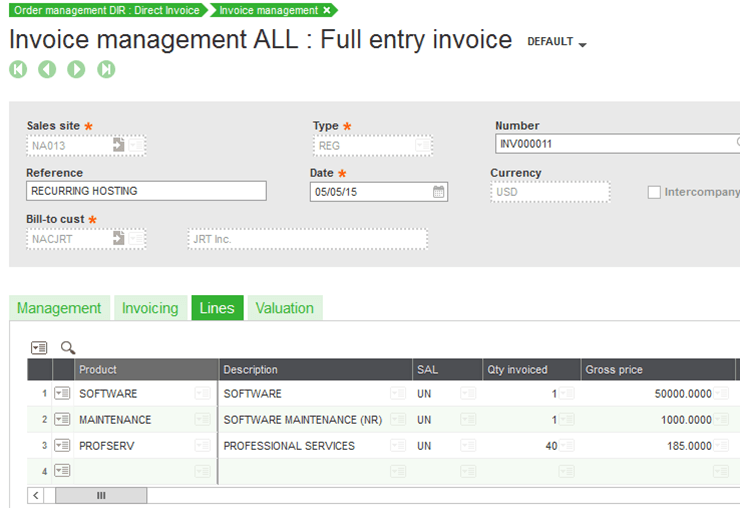Open row actions icon for PROFSERV line
The image size is (741, 508).
(62, 446)
